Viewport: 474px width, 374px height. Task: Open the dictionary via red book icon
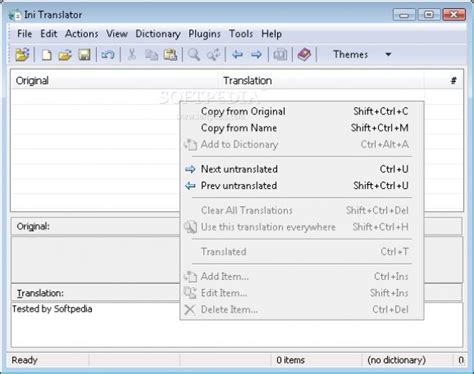[x=304, y=54]
